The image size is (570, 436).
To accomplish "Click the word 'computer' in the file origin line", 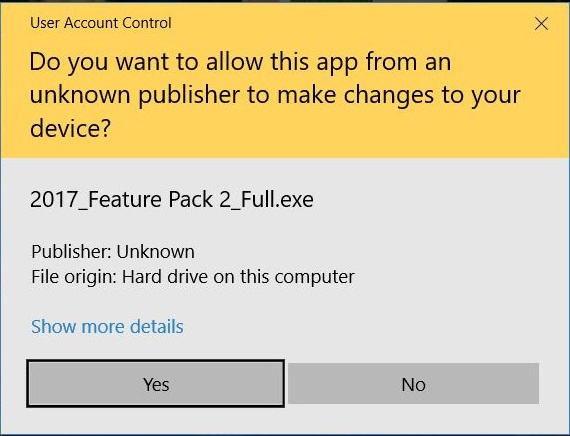I will [x=314, y=277].
